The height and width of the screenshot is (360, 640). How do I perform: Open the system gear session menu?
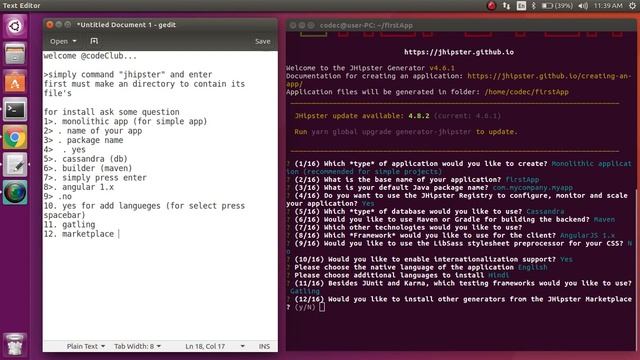click(x=632, y=6)
